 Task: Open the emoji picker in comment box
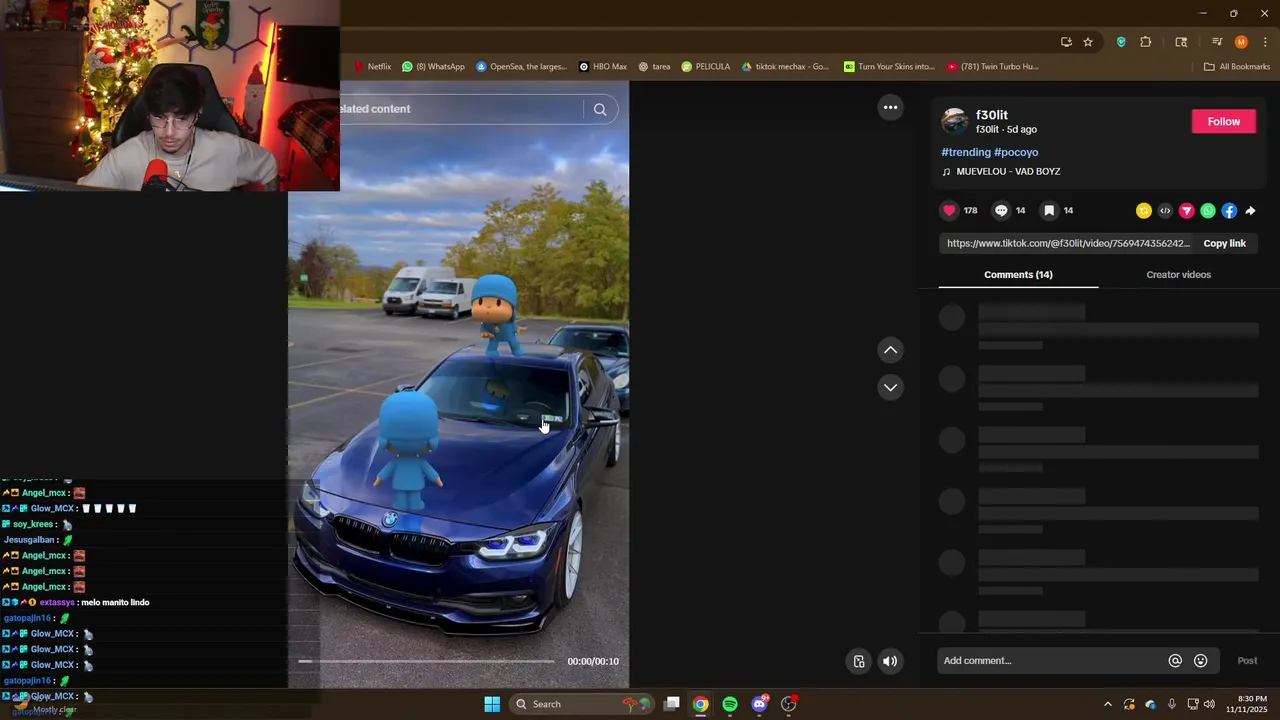[x=1201, y=661]
